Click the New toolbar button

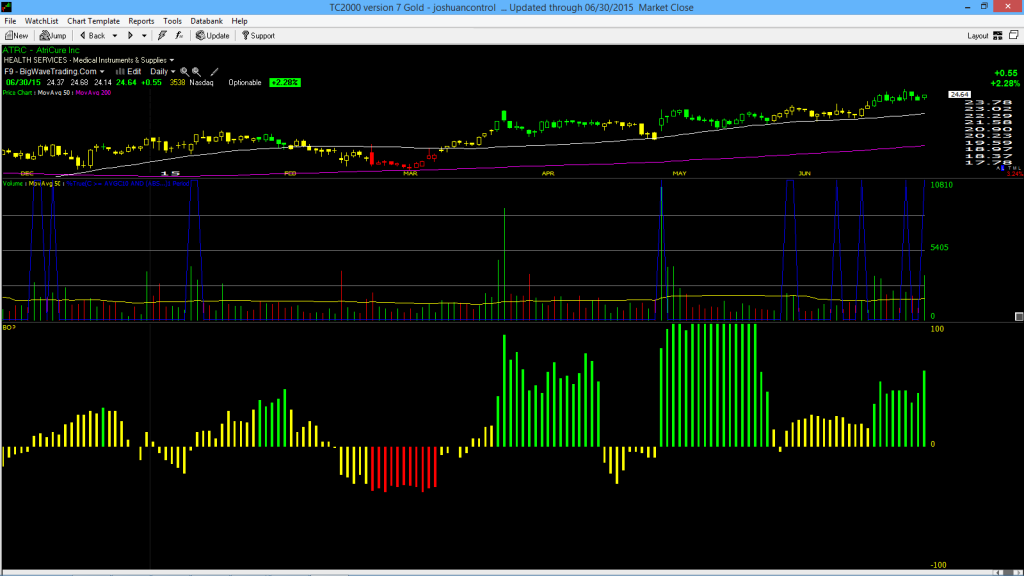click(x=16, y=35)
